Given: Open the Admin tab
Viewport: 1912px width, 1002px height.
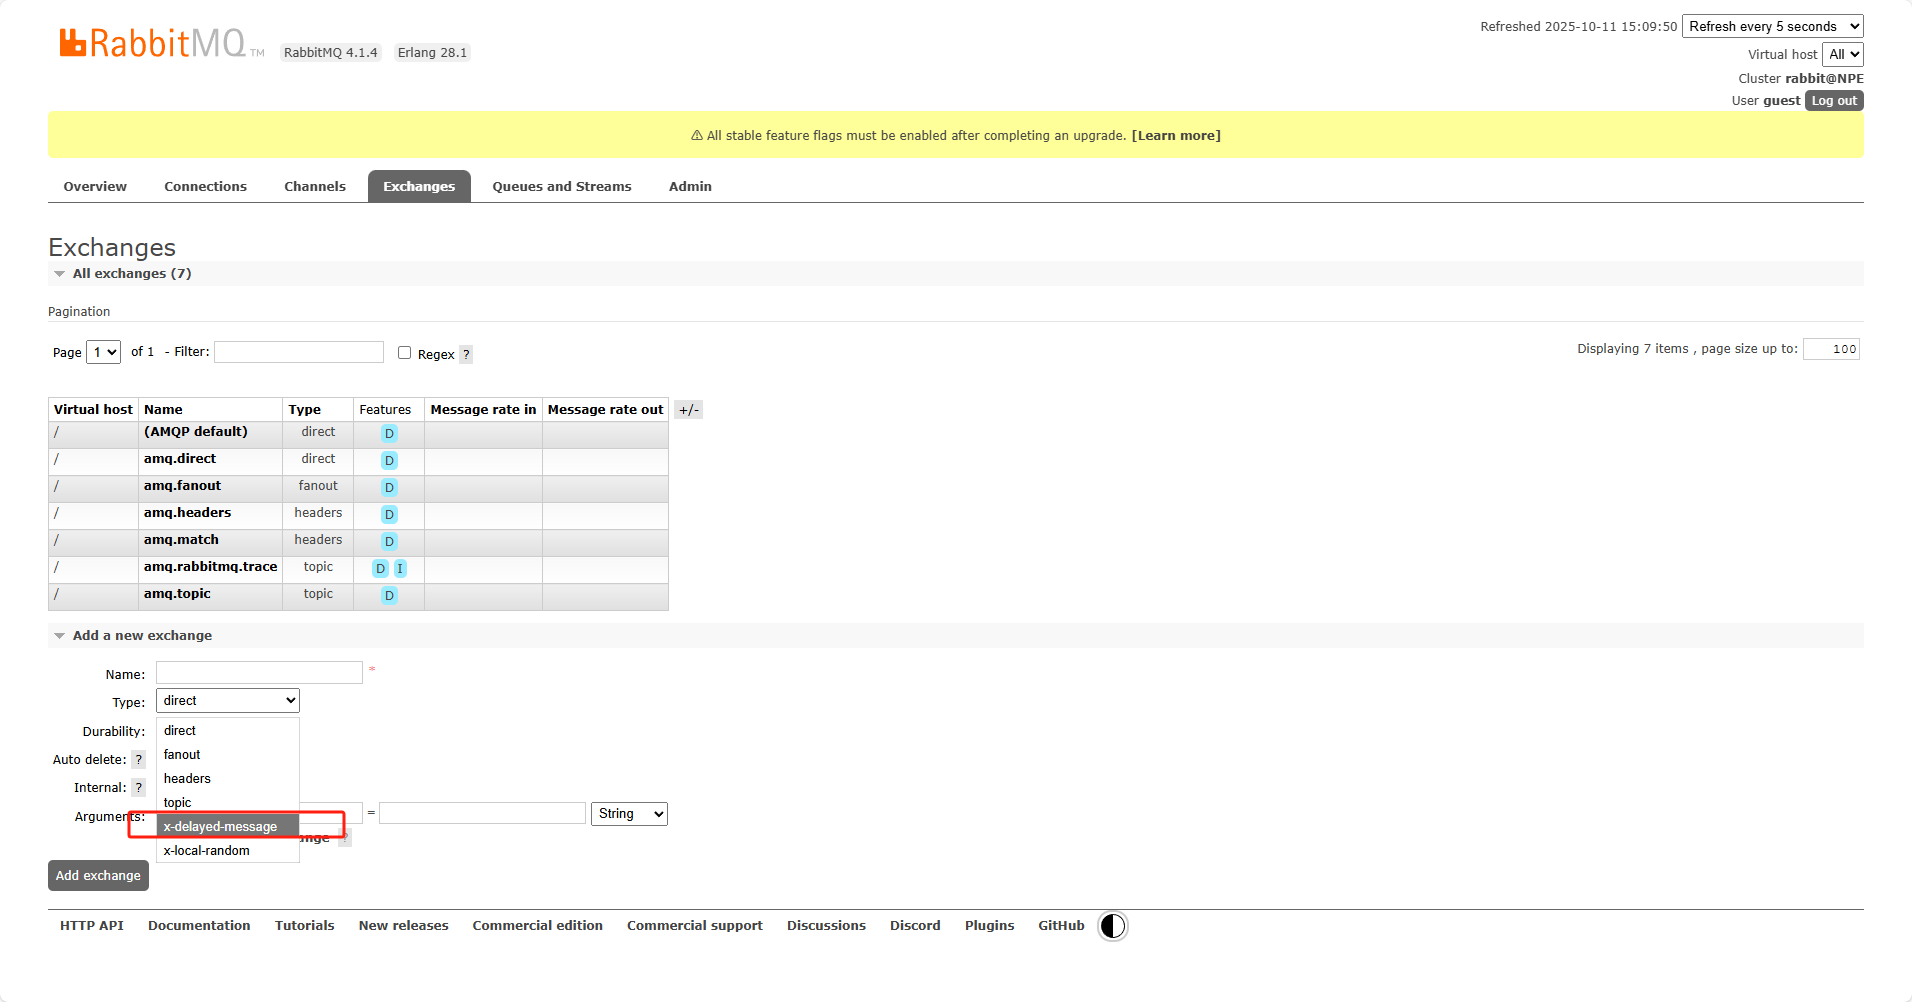Looking at the screenshot, I should [x=690, y=187].
